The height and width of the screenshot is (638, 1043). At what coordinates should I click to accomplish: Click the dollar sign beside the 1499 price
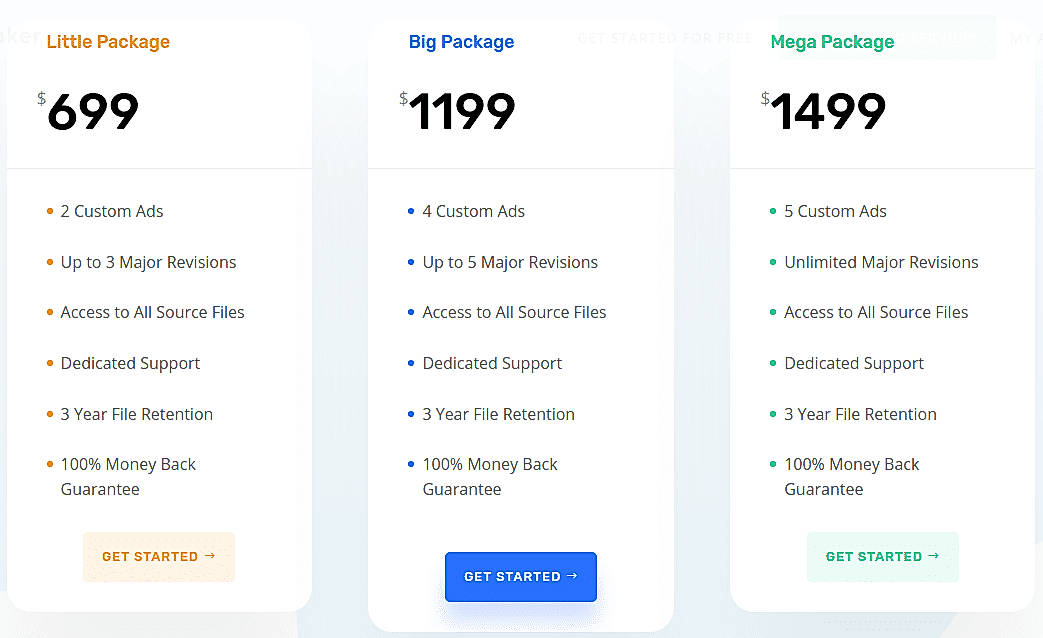click(x=764, y=98)
